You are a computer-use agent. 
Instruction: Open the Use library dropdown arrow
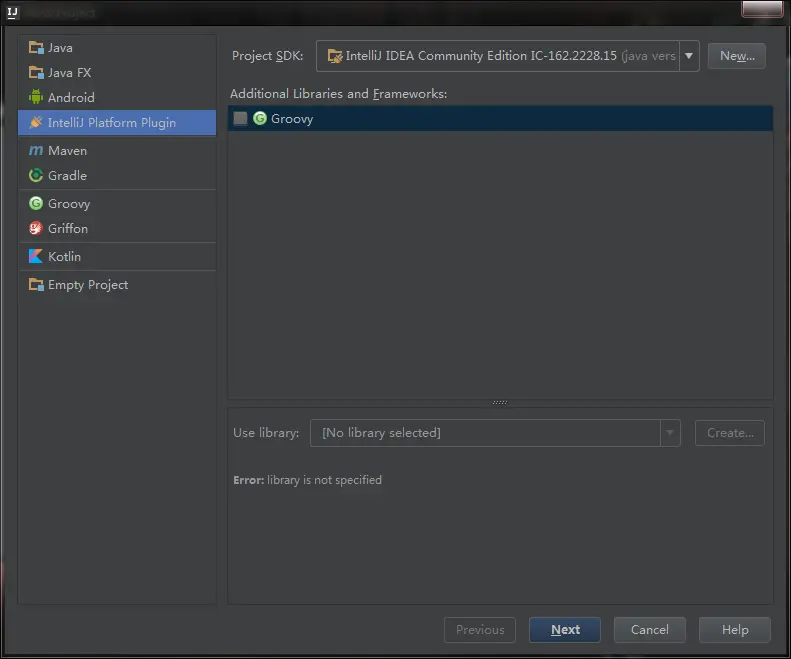click(670, 433)
